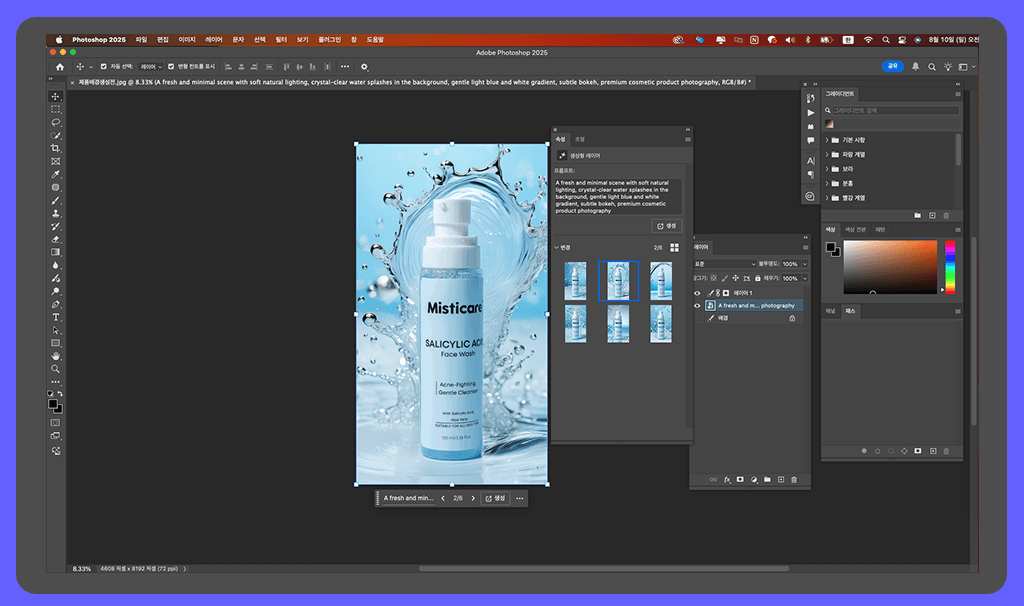Viewport: 1024px width, 606px height.
Task: Select the Rectangular Marquee tool
Action: 56,109
